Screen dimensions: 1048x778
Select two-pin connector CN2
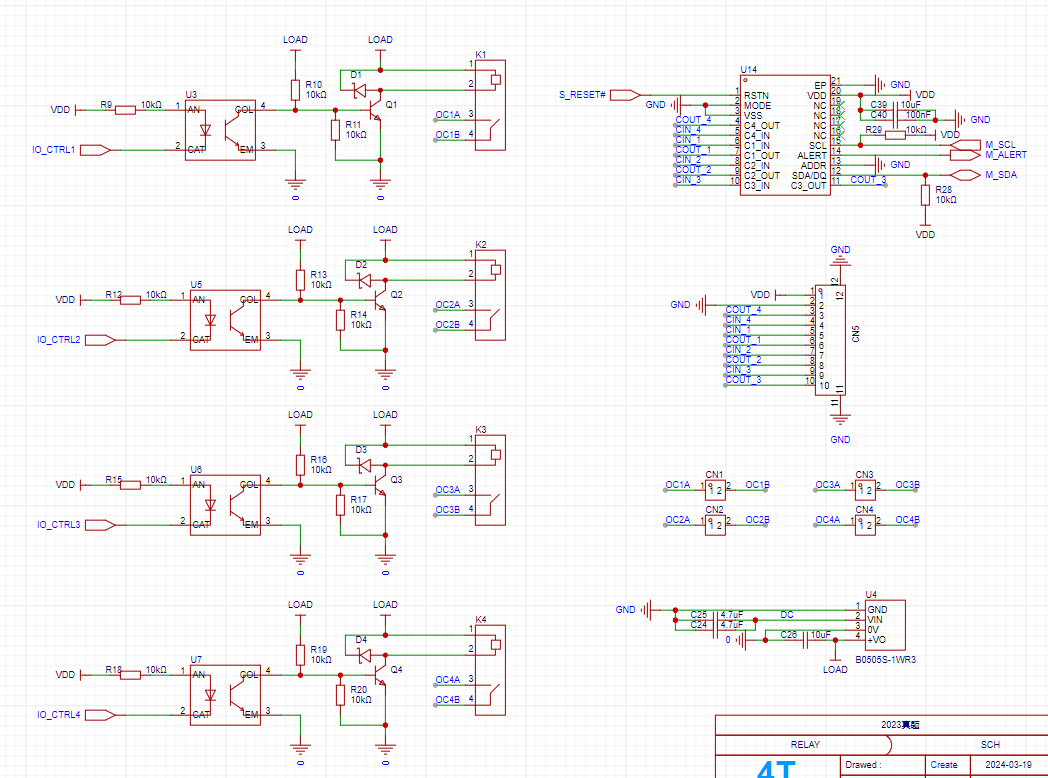pos(715,525)
